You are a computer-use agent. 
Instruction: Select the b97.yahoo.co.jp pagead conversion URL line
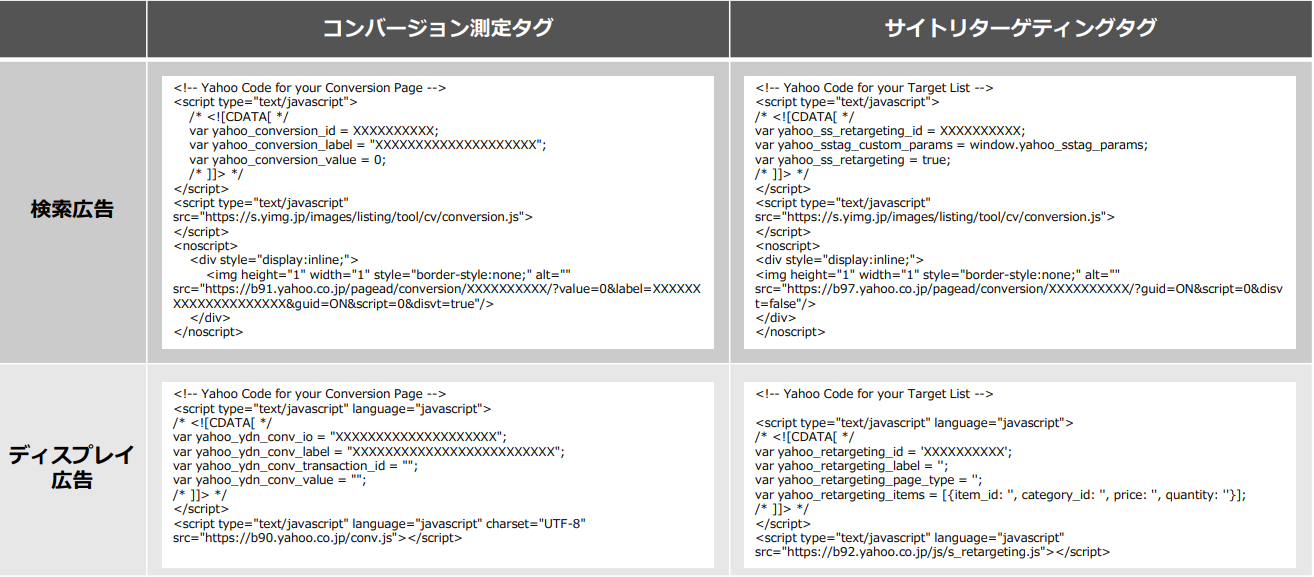click(1019, 288)
